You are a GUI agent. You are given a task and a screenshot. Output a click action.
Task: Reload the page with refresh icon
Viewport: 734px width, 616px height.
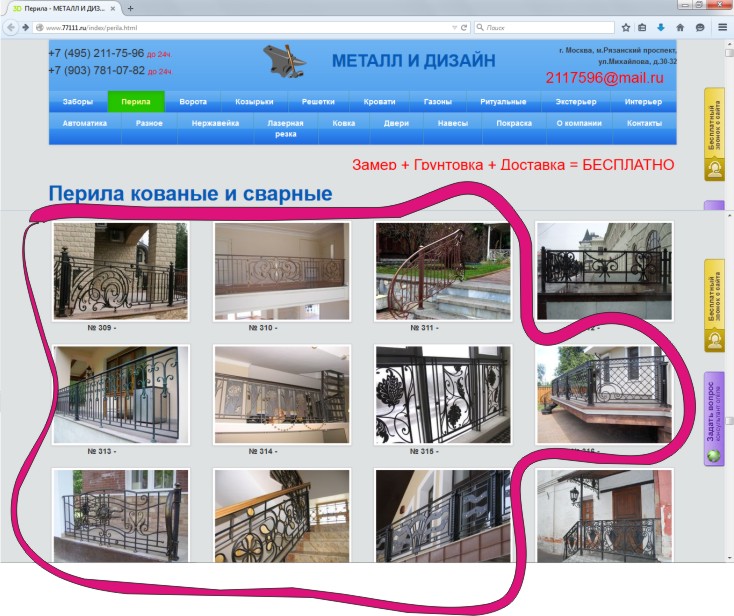pos(464,28)
